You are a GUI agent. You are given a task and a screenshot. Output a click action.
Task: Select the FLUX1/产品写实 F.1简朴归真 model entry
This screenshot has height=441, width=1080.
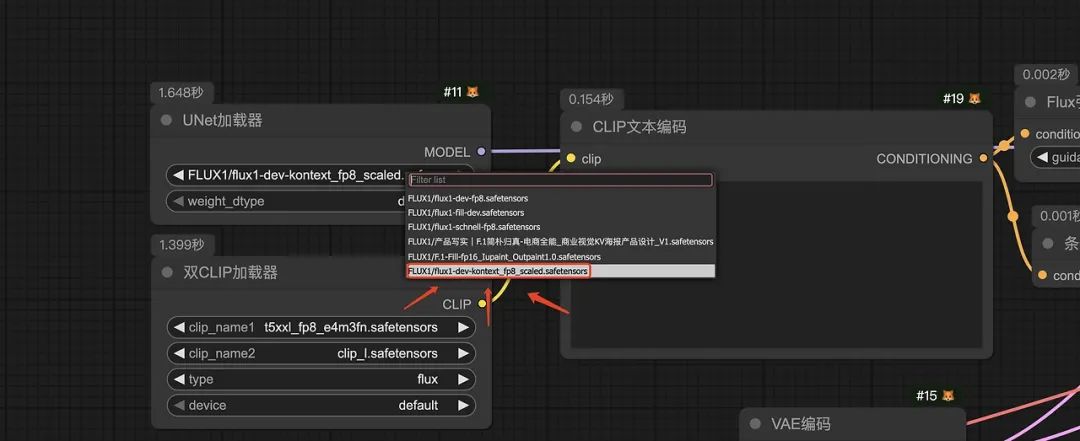[x=560, y=242]
